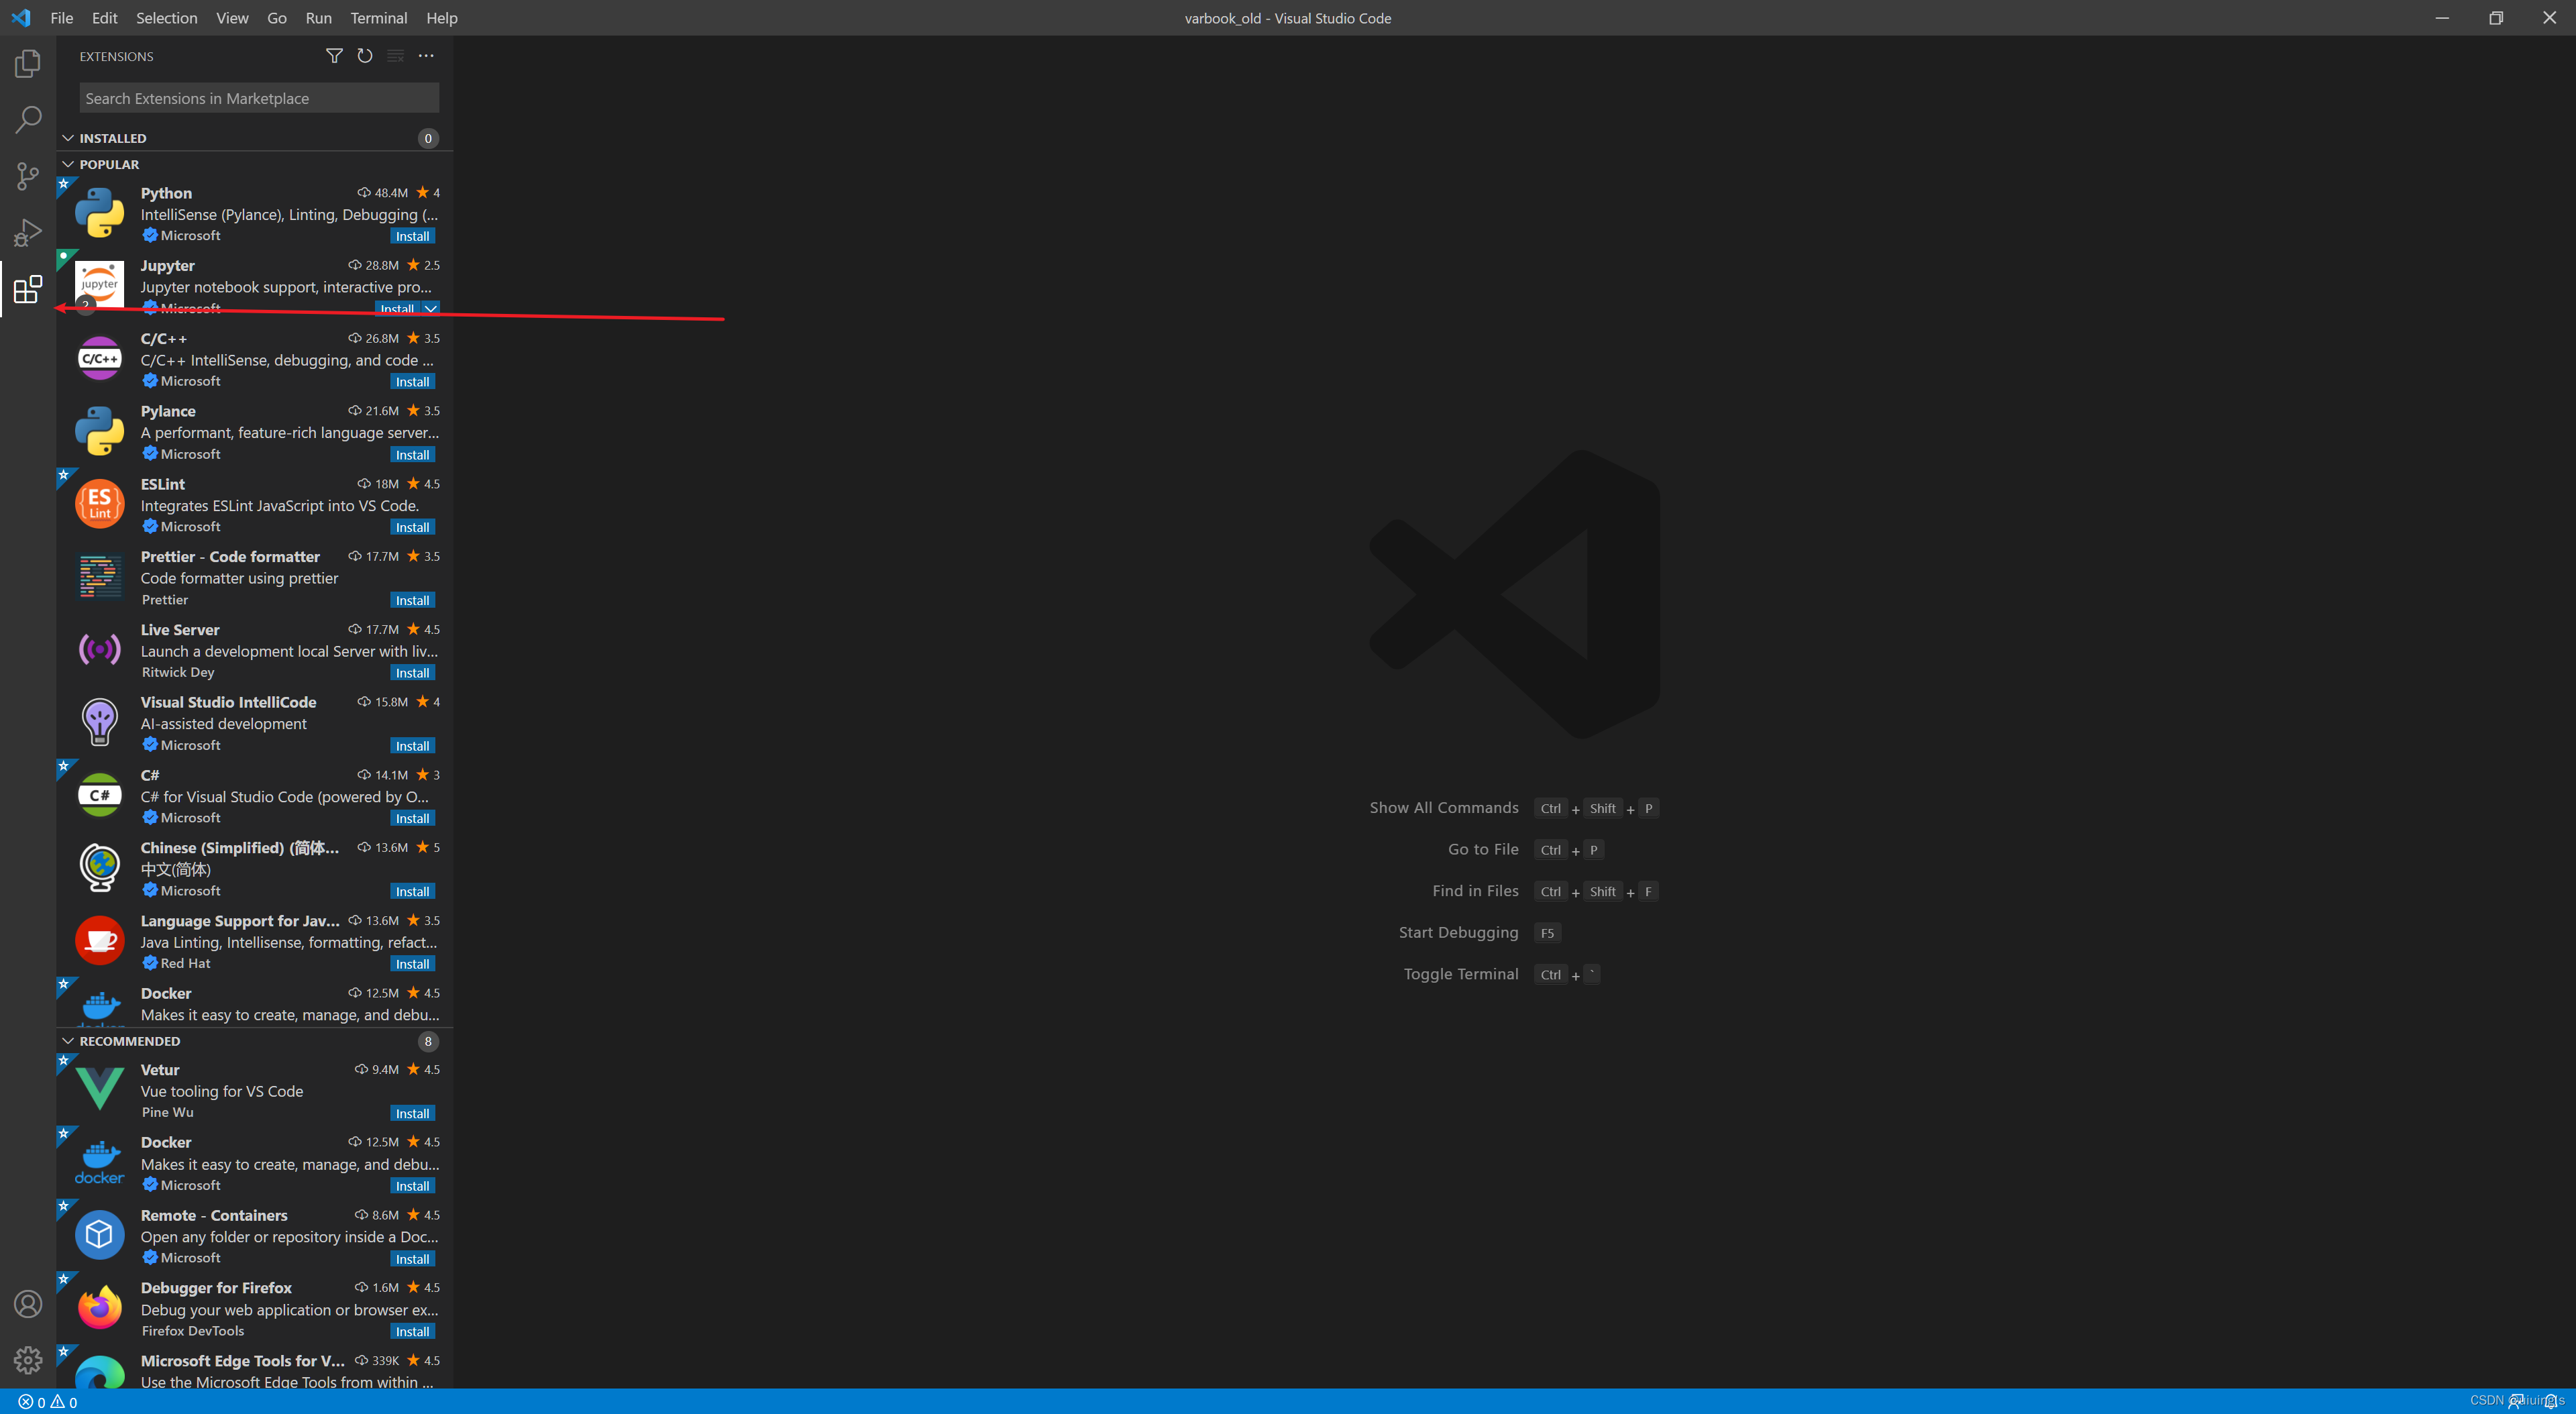Click the notifications bell in status bar

2550,1401
